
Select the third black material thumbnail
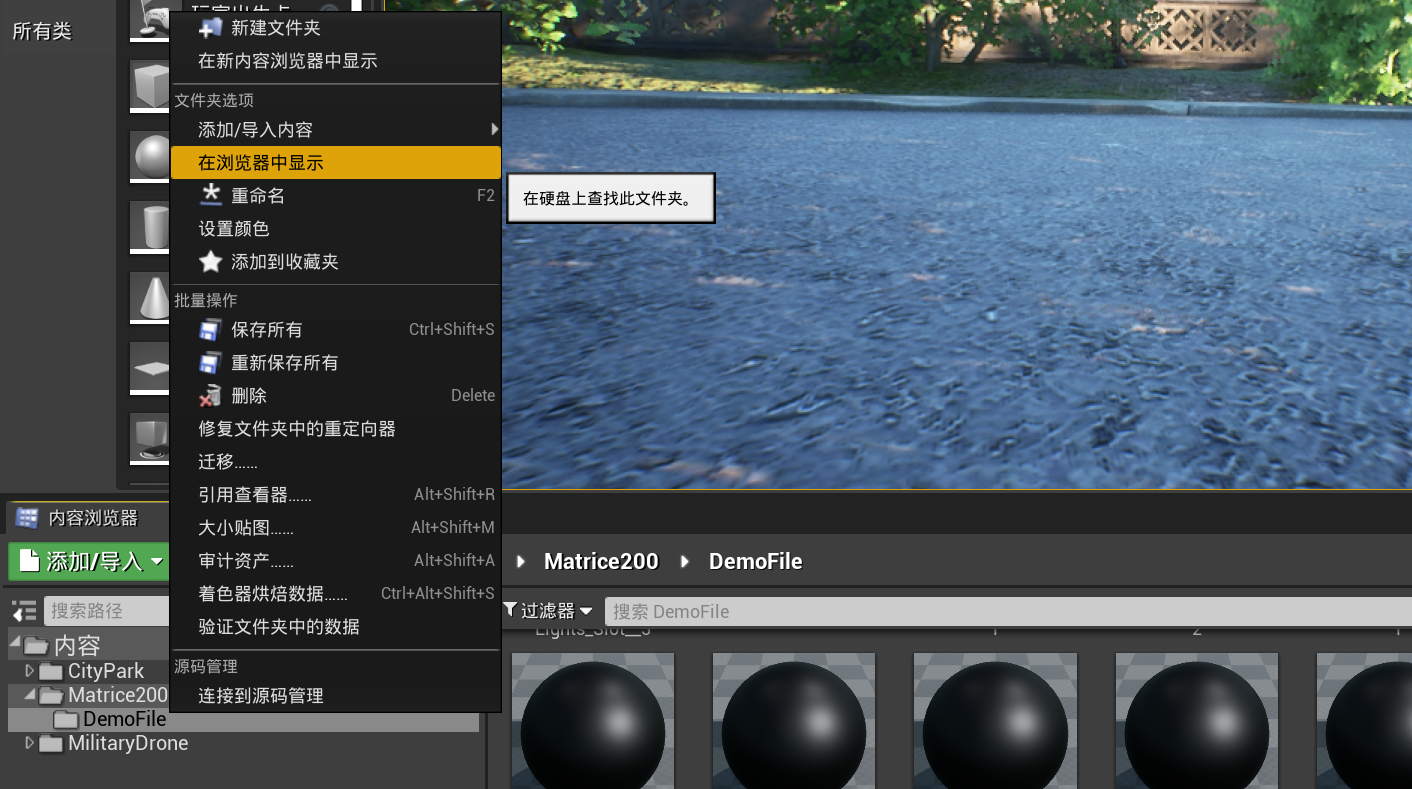[995, 720]
